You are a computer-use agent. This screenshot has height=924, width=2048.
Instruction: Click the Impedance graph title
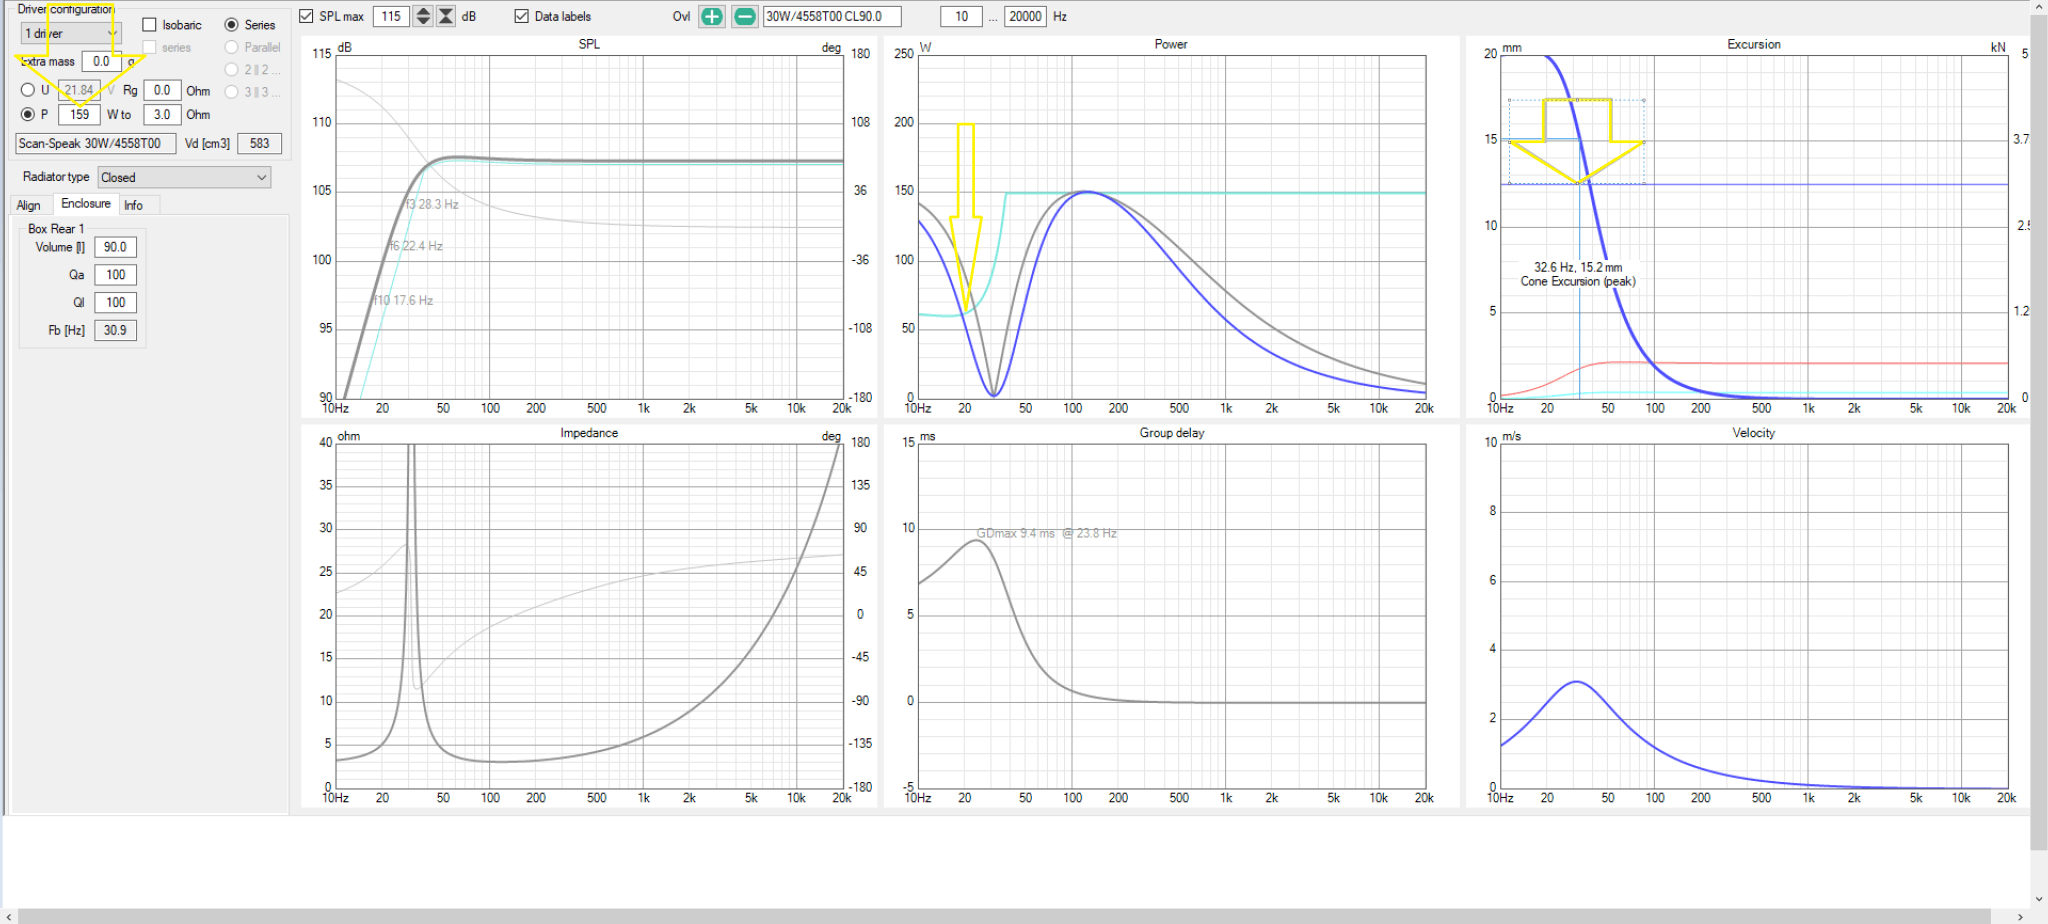589,433
